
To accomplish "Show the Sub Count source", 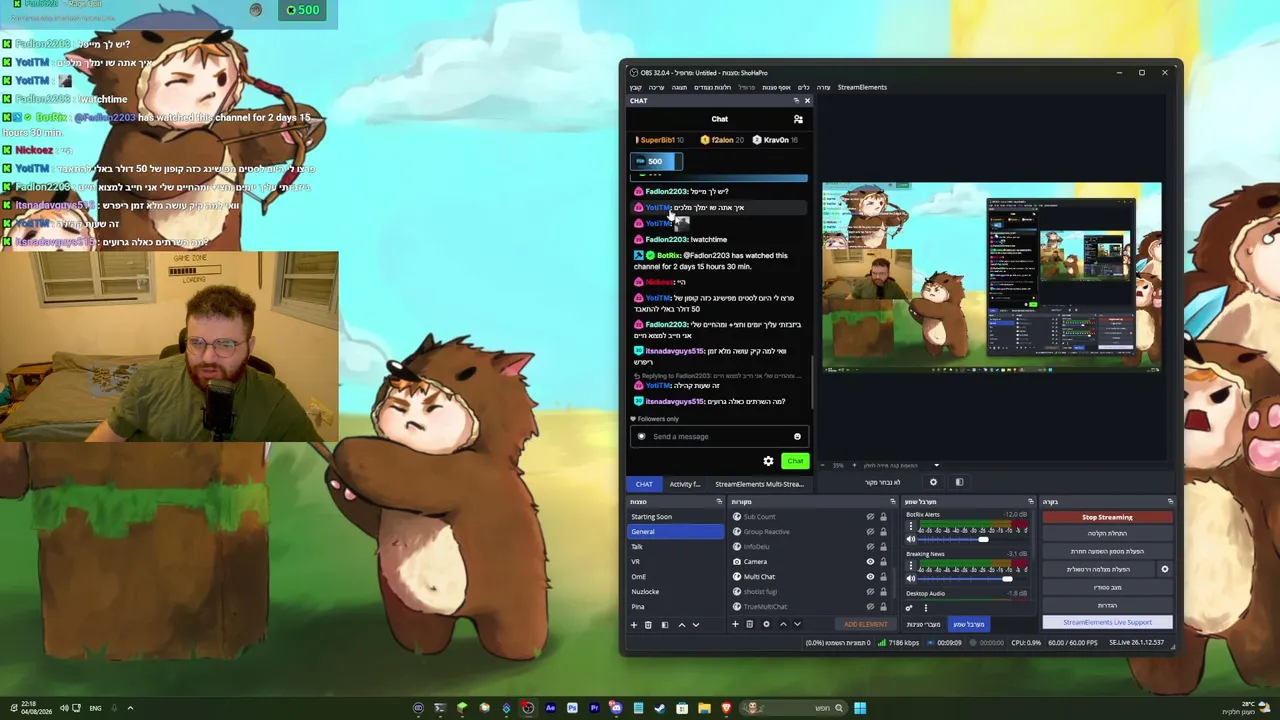I will click(870, 517).
